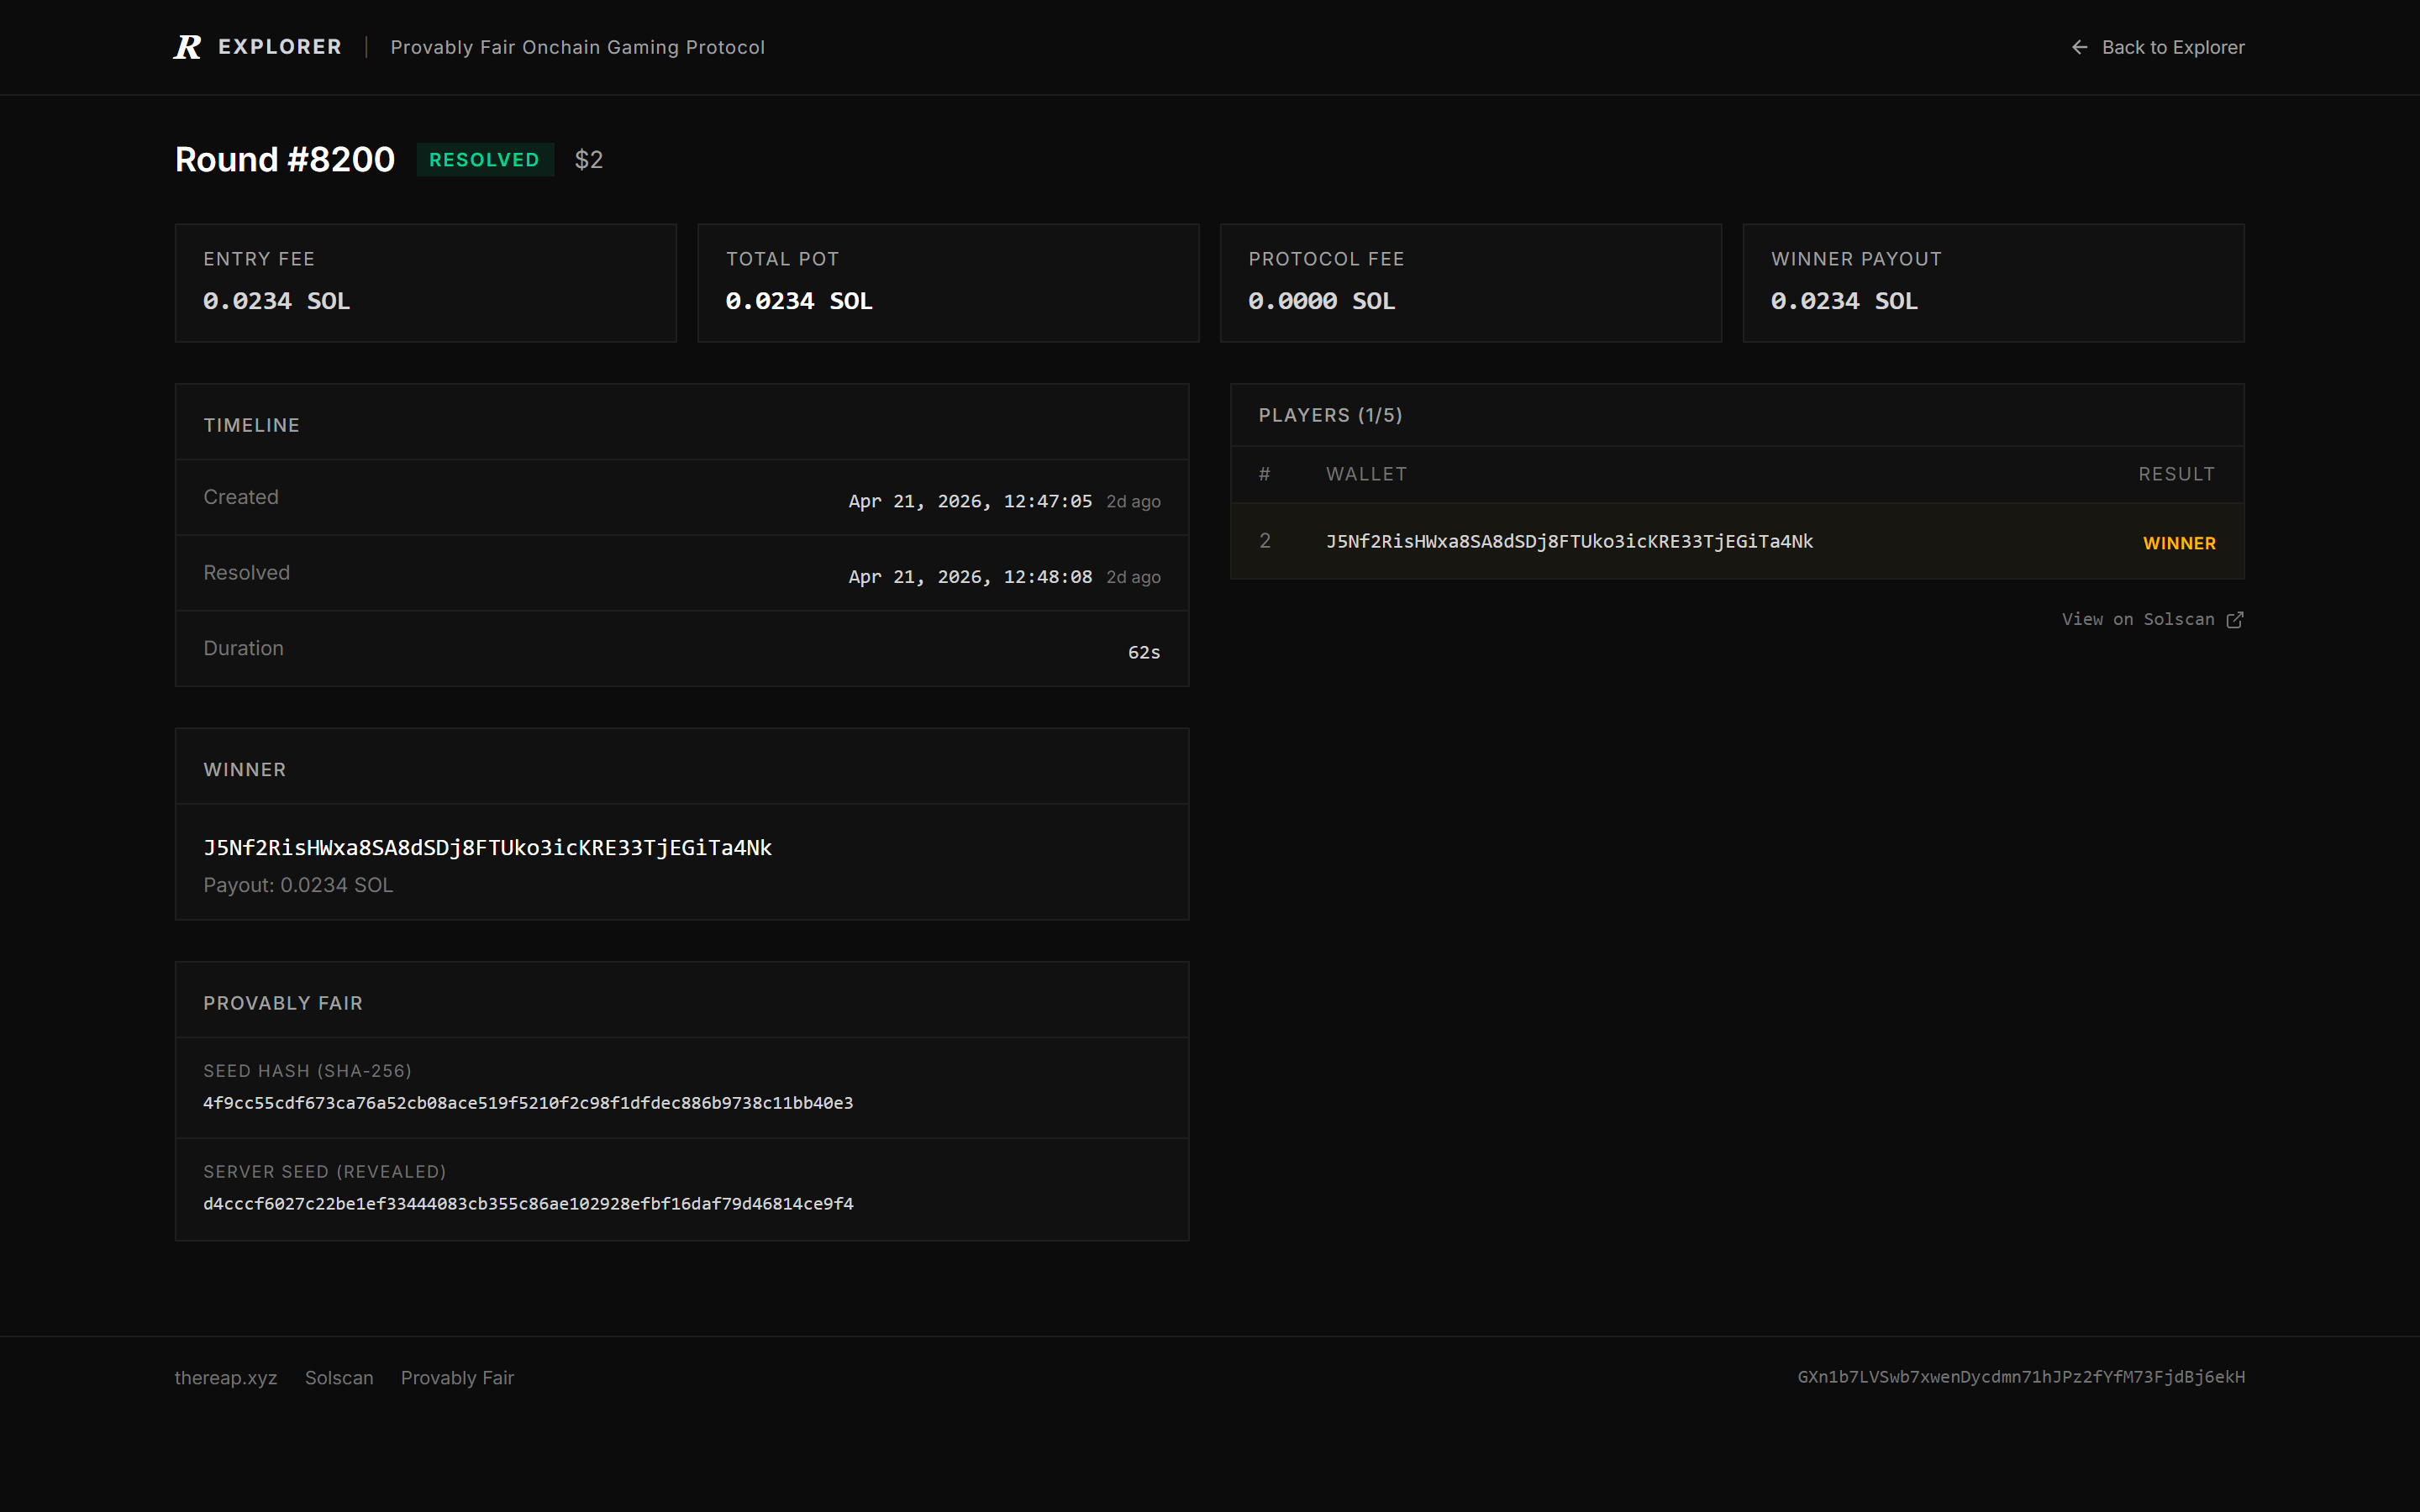The image size is (2420, 1512).
Task: Visit thereap.xyz footer link
Action: tap(226, 1377)
